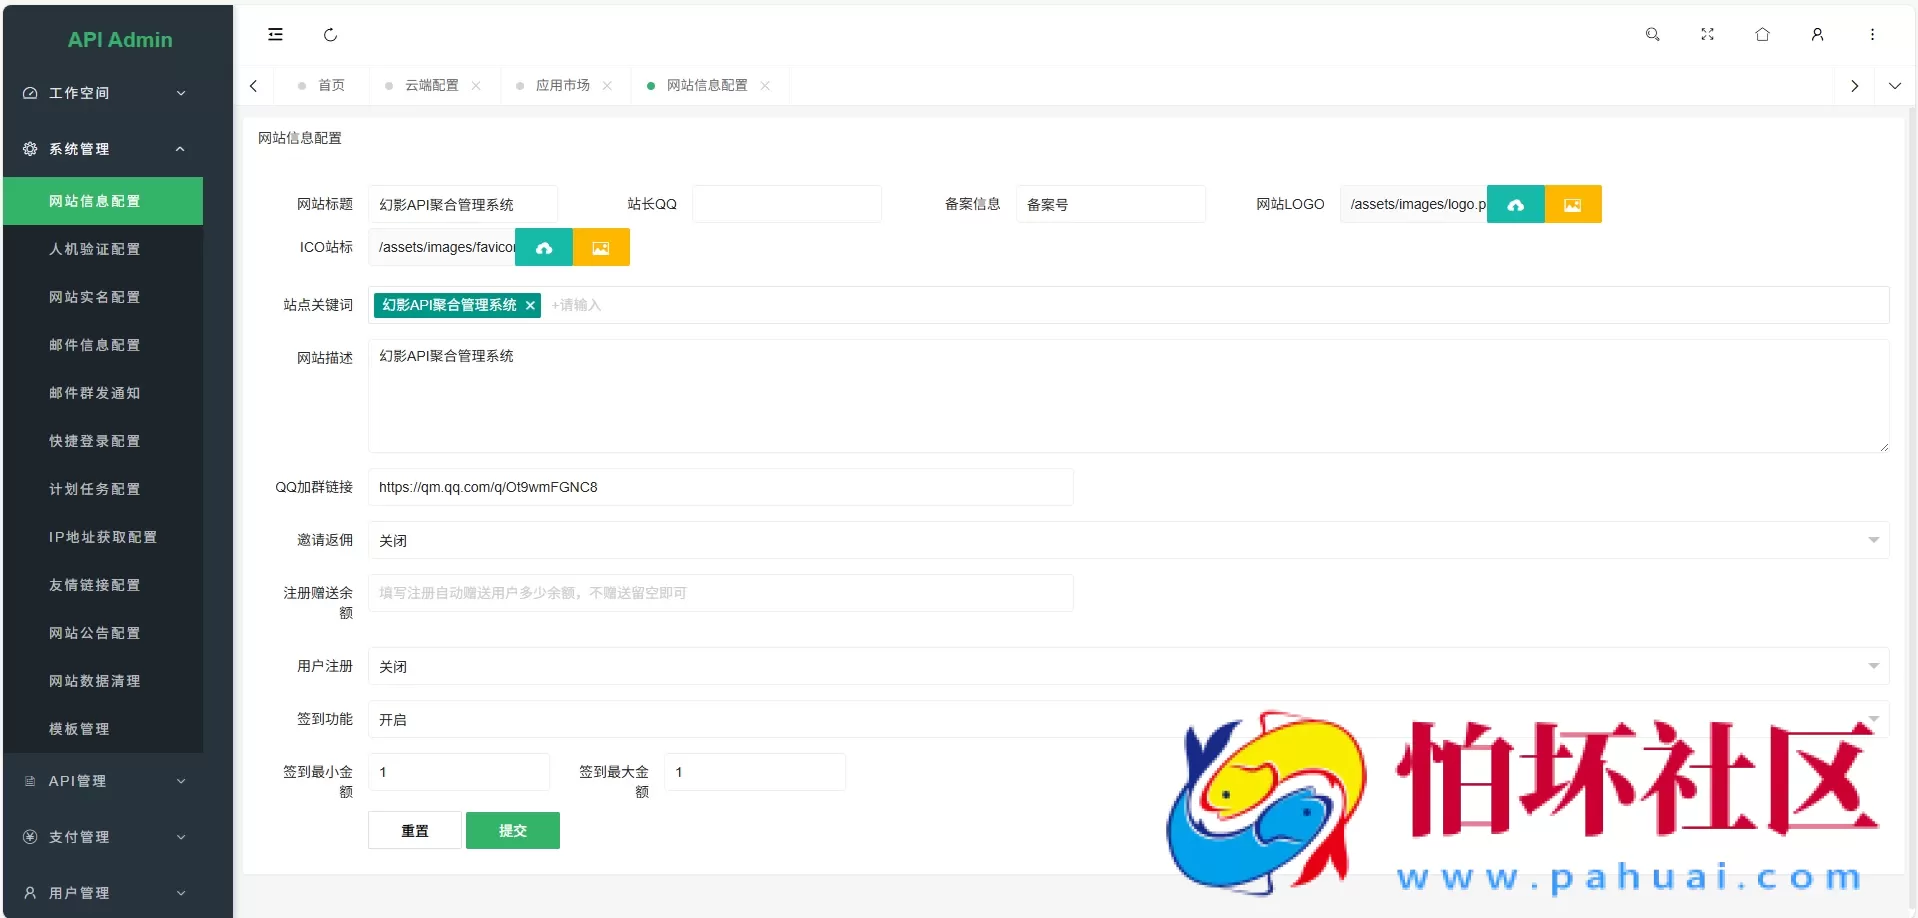Open the 用户注册 dropdown
This screenshot has width=1918, height=918.
[1874, 666]
